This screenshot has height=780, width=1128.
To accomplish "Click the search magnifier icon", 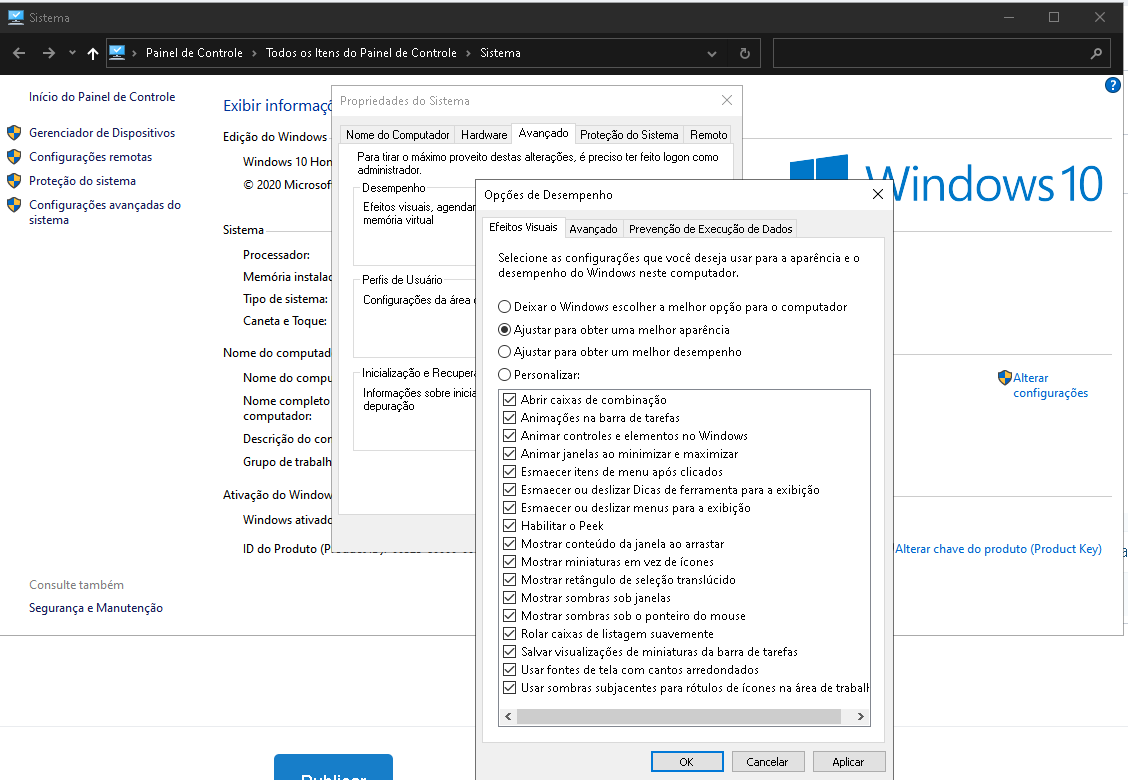I will click(x=1096, y=53).
